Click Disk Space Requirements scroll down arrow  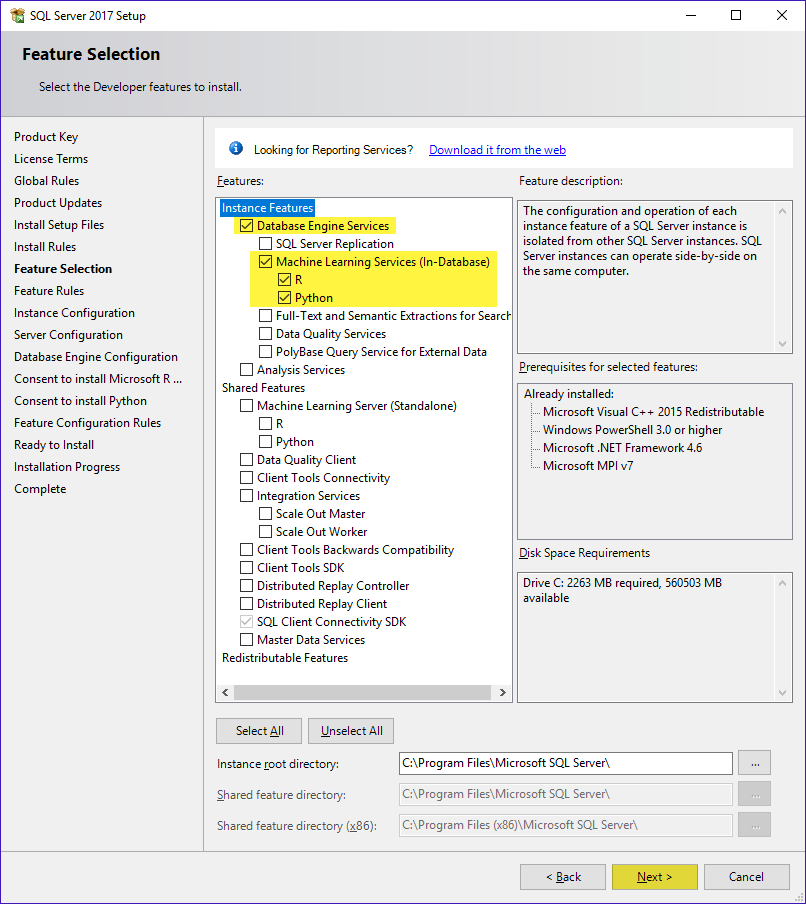[782, 692]
